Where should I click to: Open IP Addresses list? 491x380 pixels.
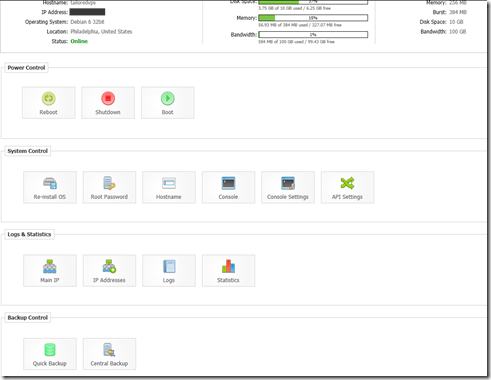pos(109,271)
